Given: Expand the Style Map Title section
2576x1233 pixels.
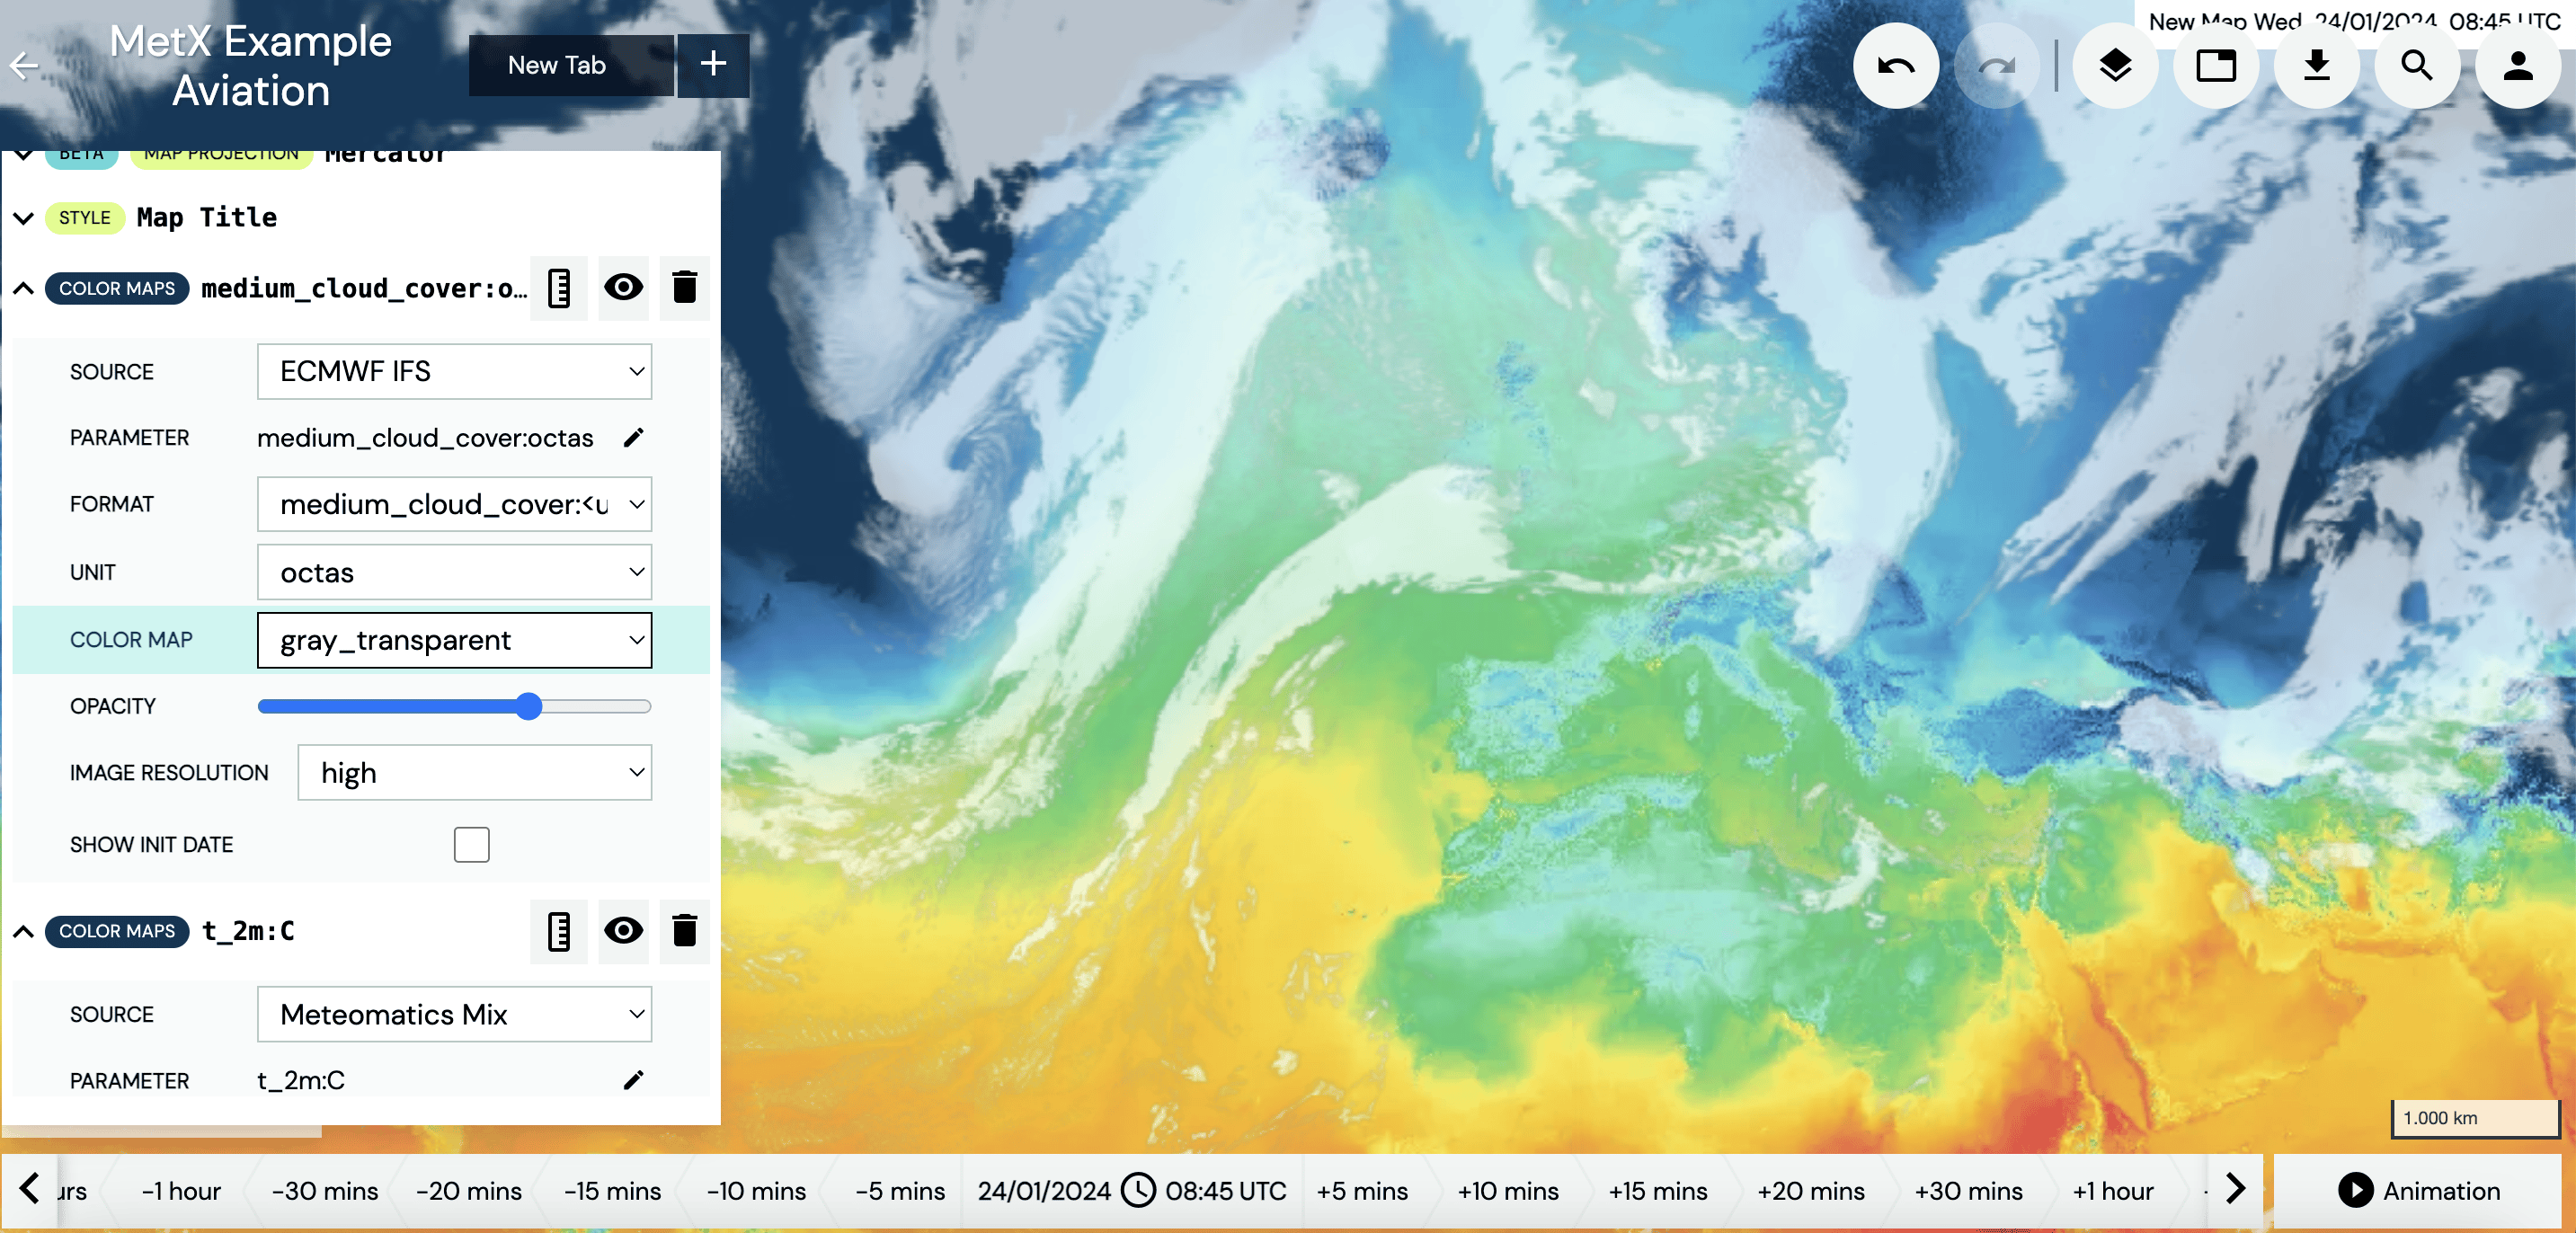Looking at the screenshot, I should pos(24,218).
